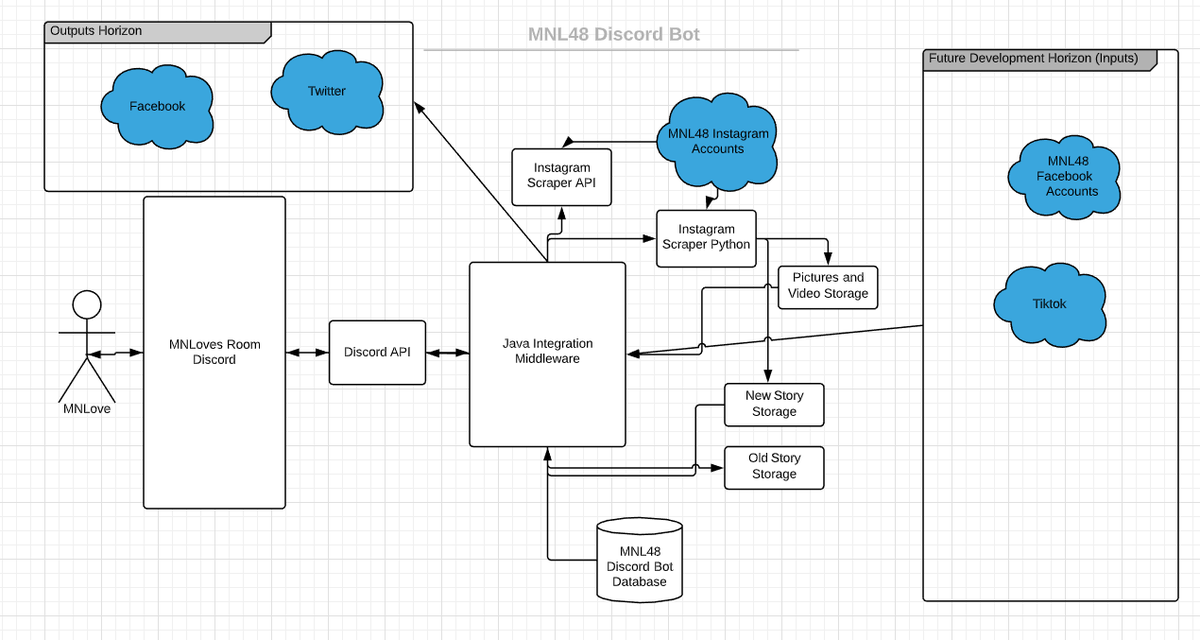Click the Future Development Horizon (Inputs) label
This screenshot has width=1200, height=640.
1033,59
